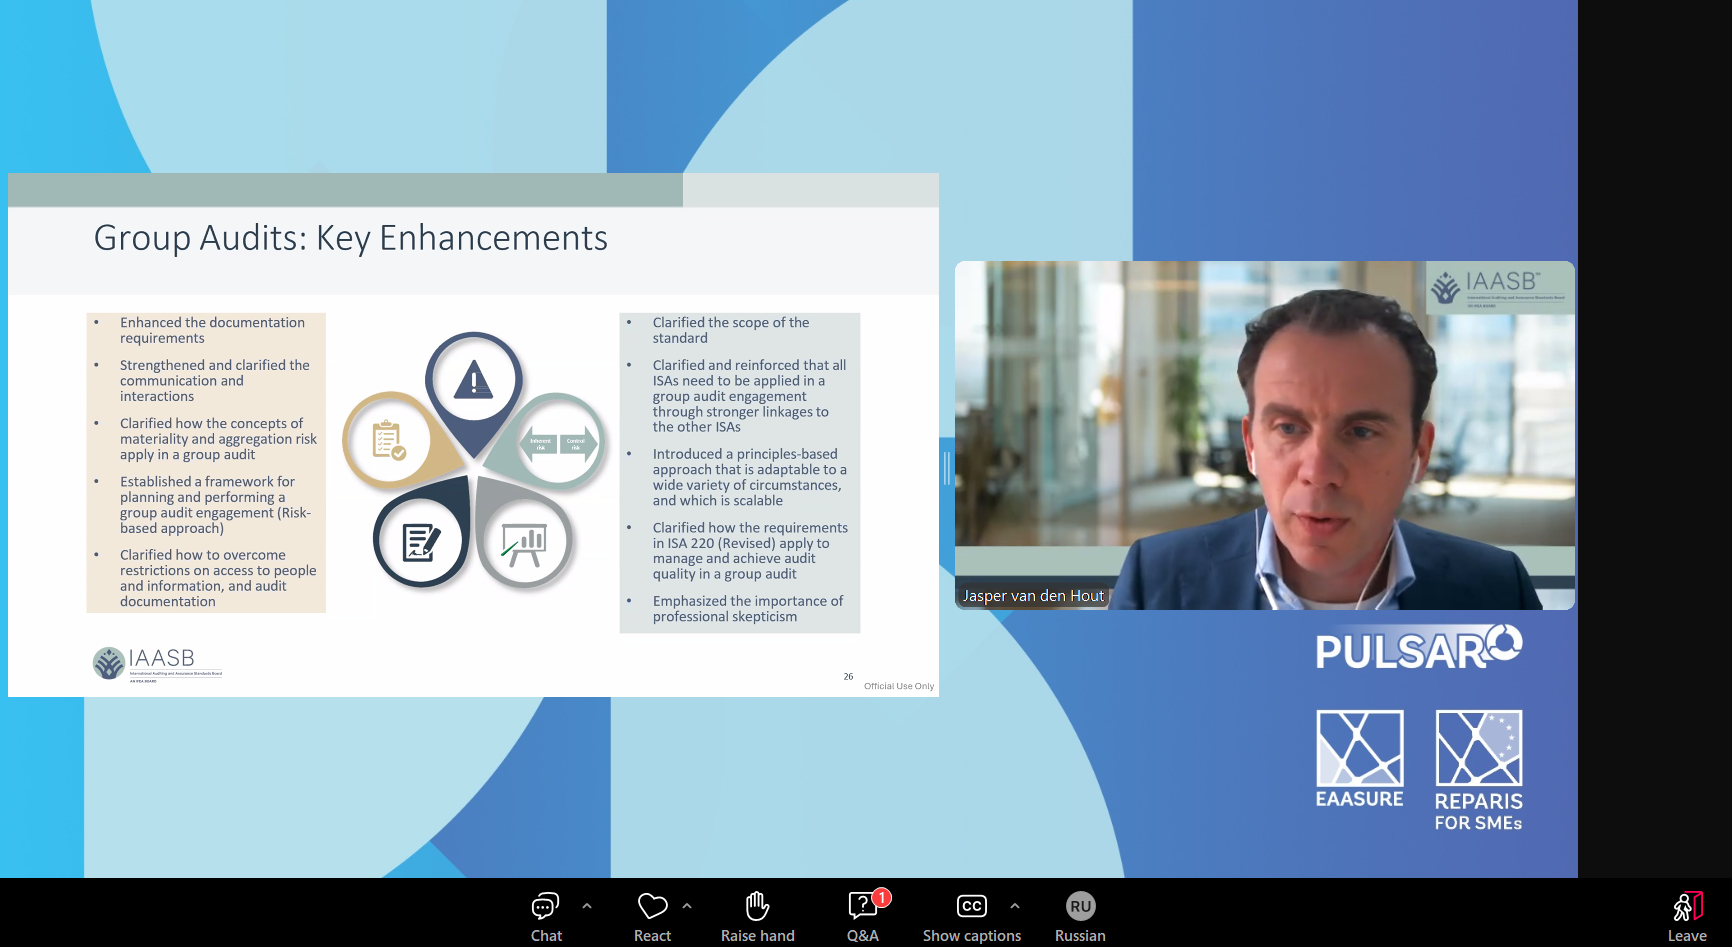Expand the Chat options arrow
Image resolution: width=1732 pixels, height=947 pixels.
(x=587, y=906)
